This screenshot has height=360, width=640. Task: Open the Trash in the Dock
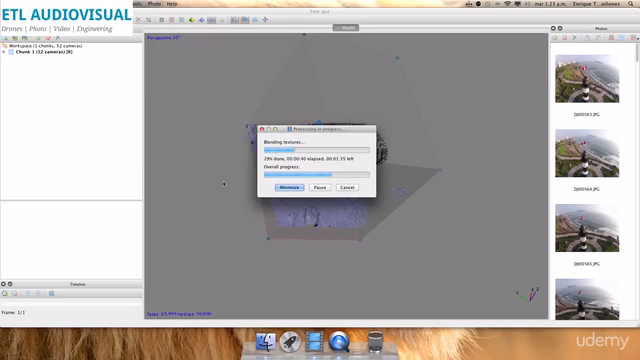pyautogui.click(x=376, y=342)
